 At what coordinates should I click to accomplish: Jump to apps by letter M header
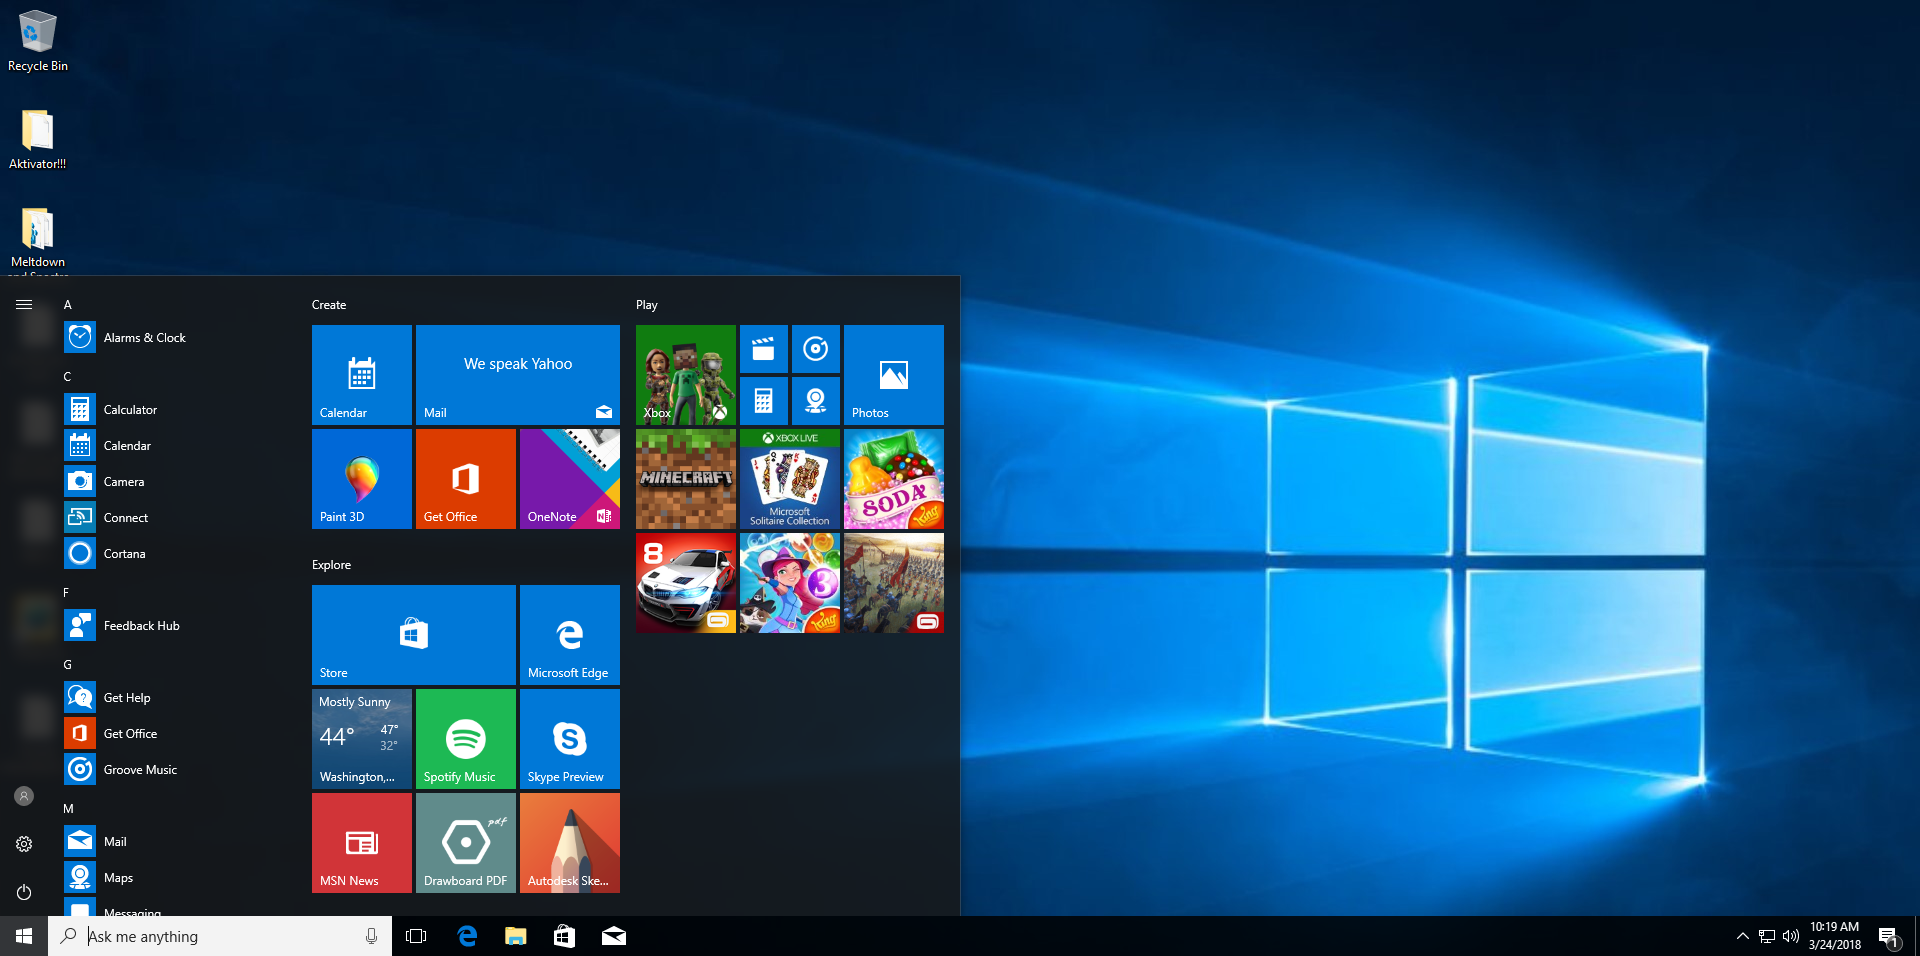pyautogui.click(x=68, y=809)
